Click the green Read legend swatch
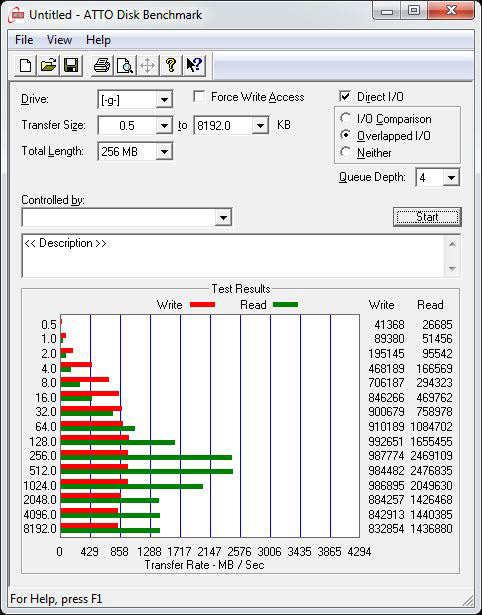This screenshot has height=615, width=482. coord(285,304)
